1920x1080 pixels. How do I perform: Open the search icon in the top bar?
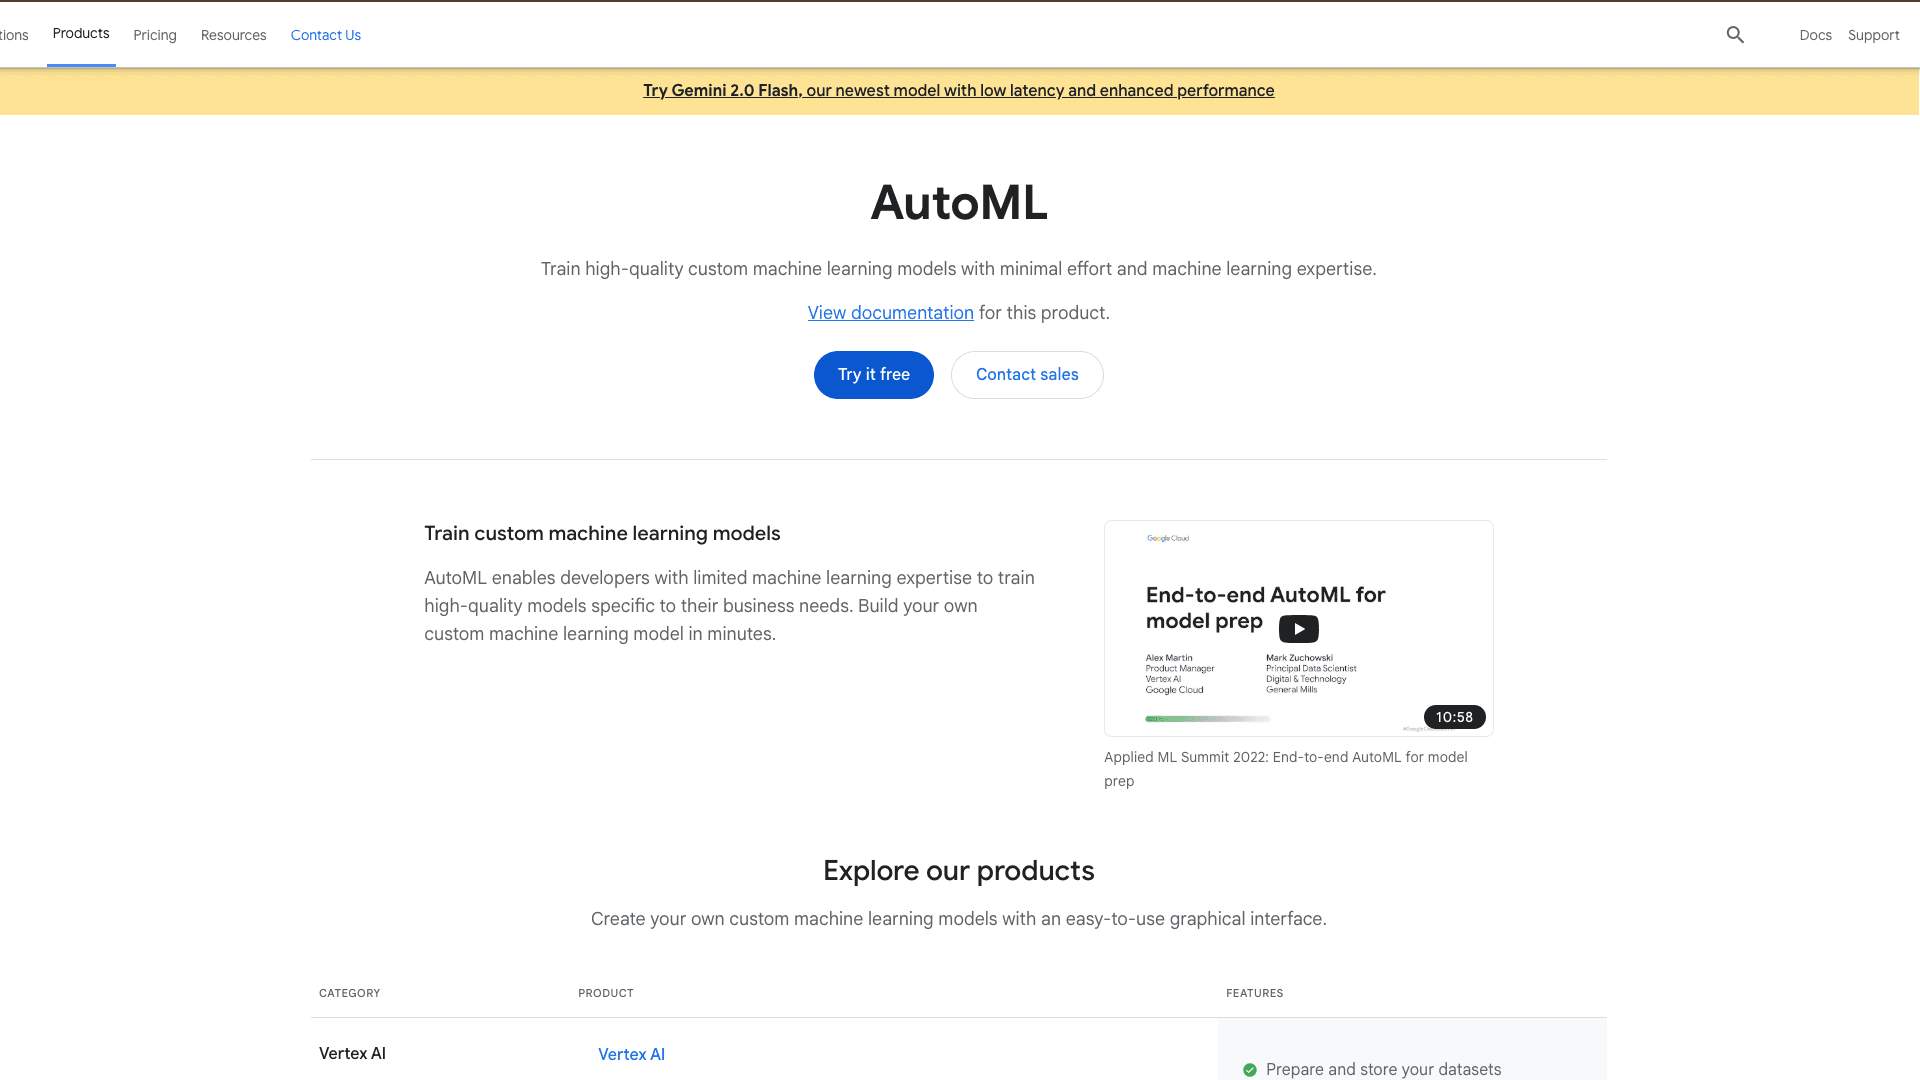[1735, 34]
